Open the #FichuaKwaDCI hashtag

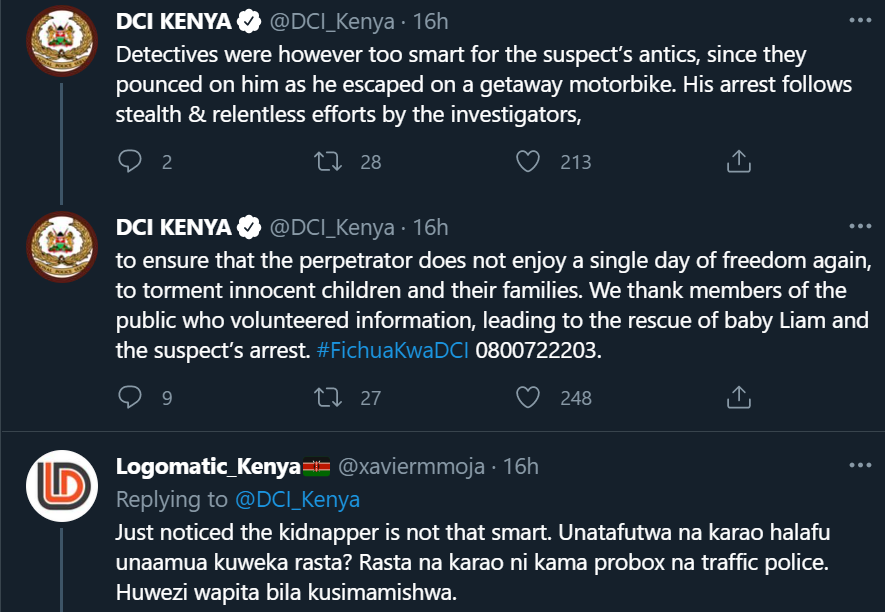[393, 351]
